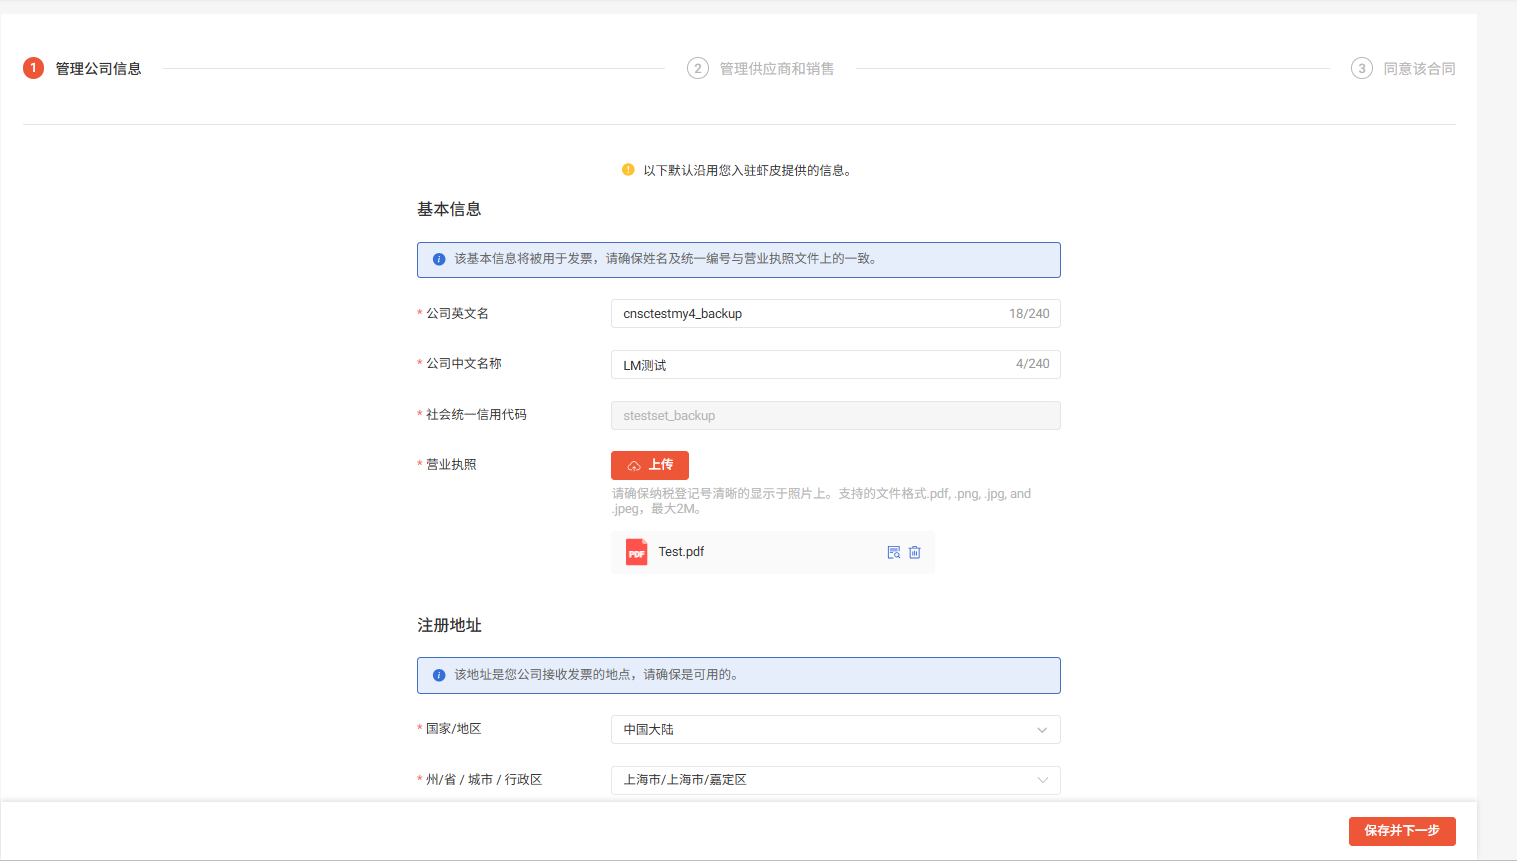
Task: Click the info icon in 注册地址 notice
Action: (439, 675)
